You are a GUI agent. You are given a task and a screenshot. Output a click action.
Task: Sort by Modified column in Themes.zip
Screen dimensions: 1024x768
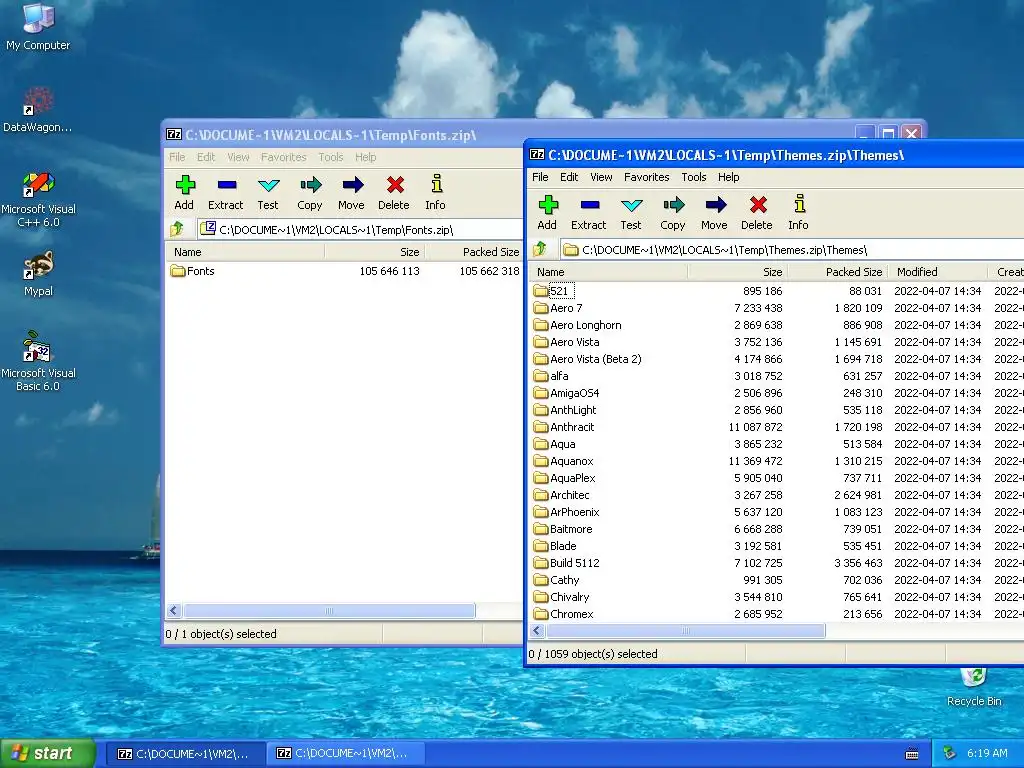click(x=938, y=272)
